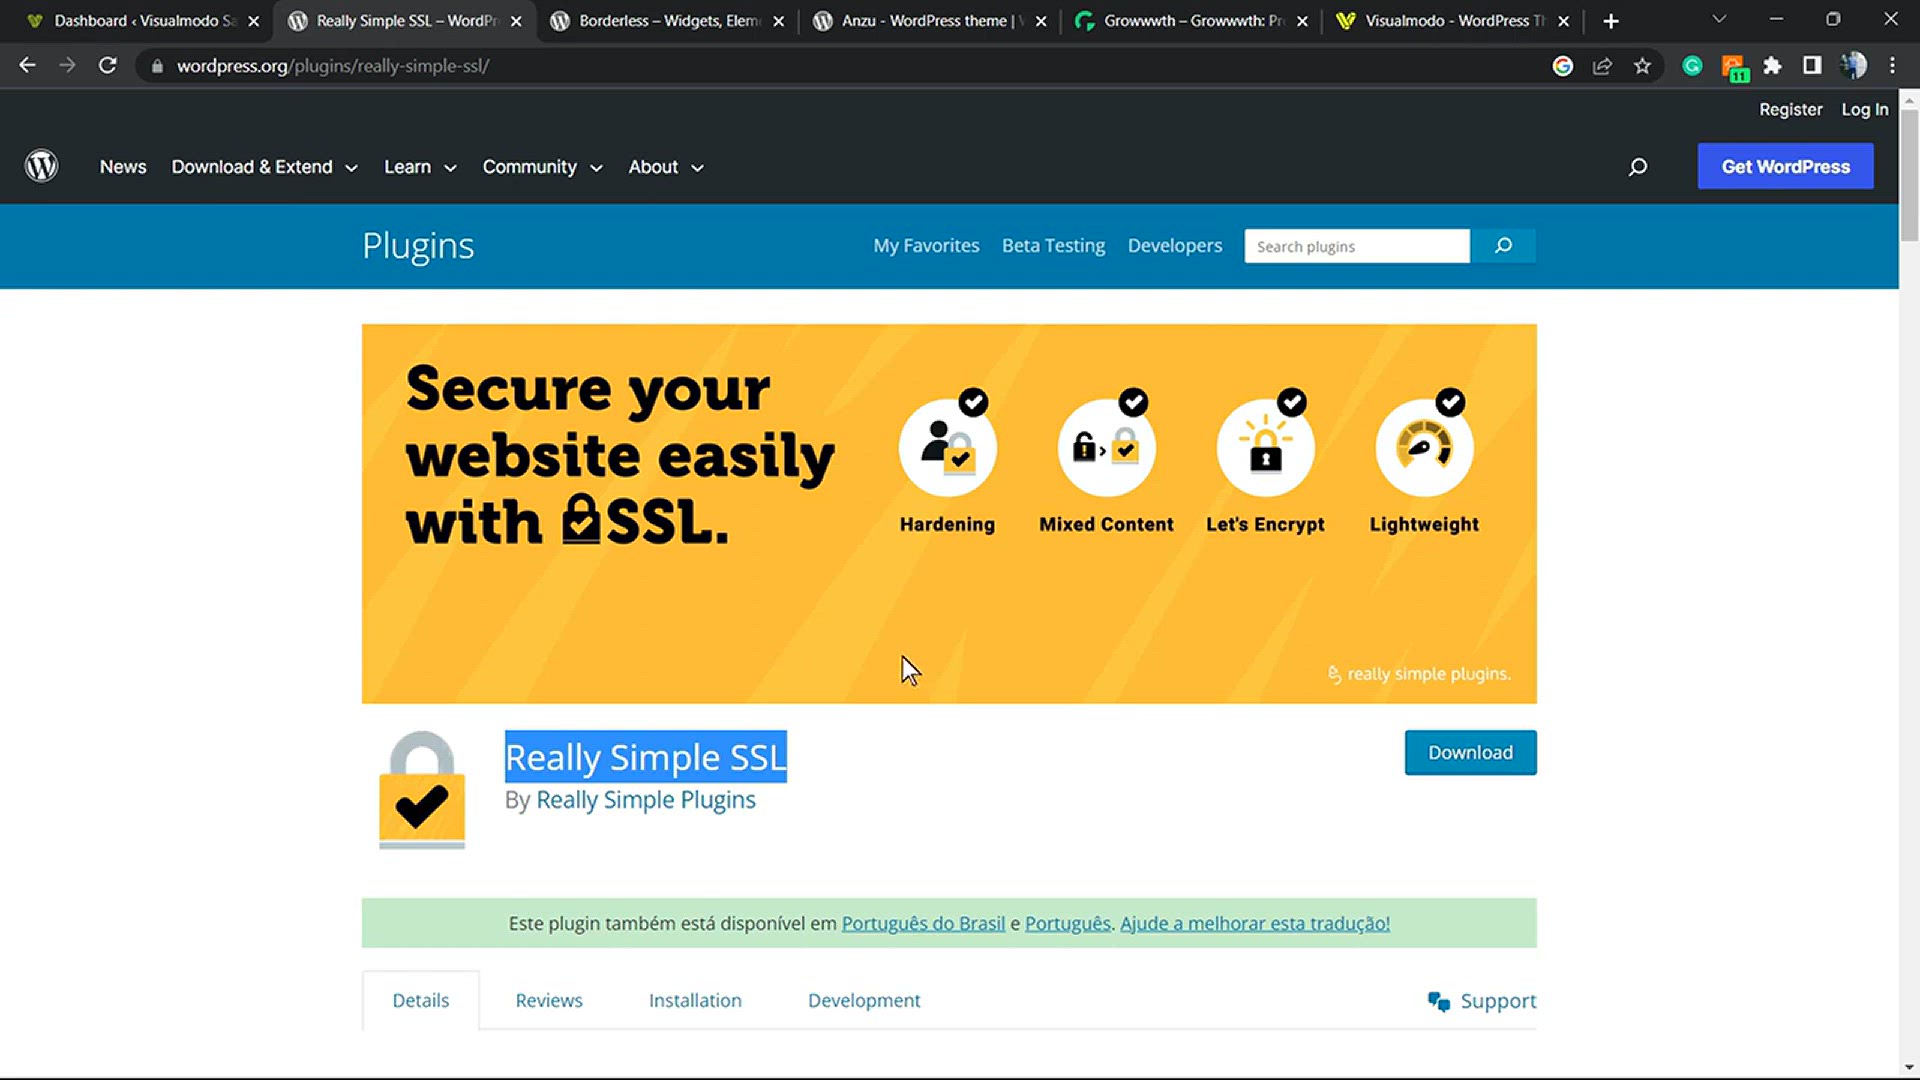Reload the current page
Screen dimensions: 1920x1080
pos(108,66)
